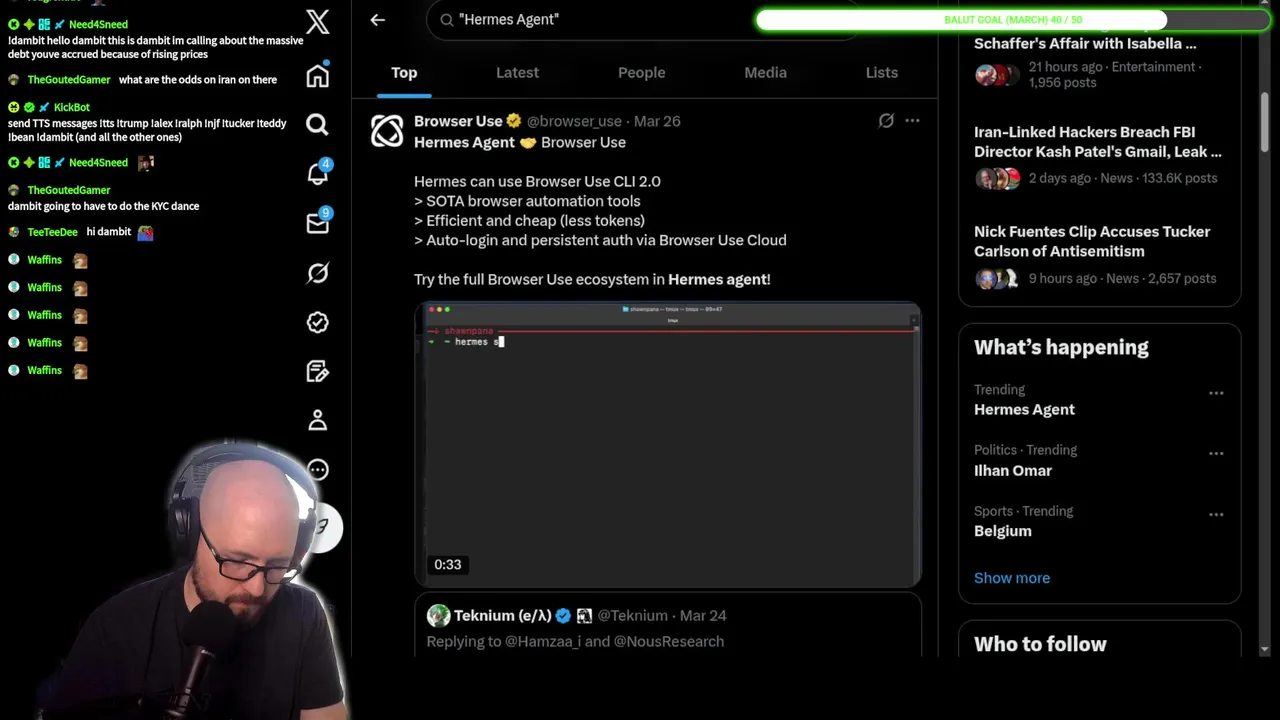Click the page scrollbar on right

pyautogui.click(x=1265, y=125)
